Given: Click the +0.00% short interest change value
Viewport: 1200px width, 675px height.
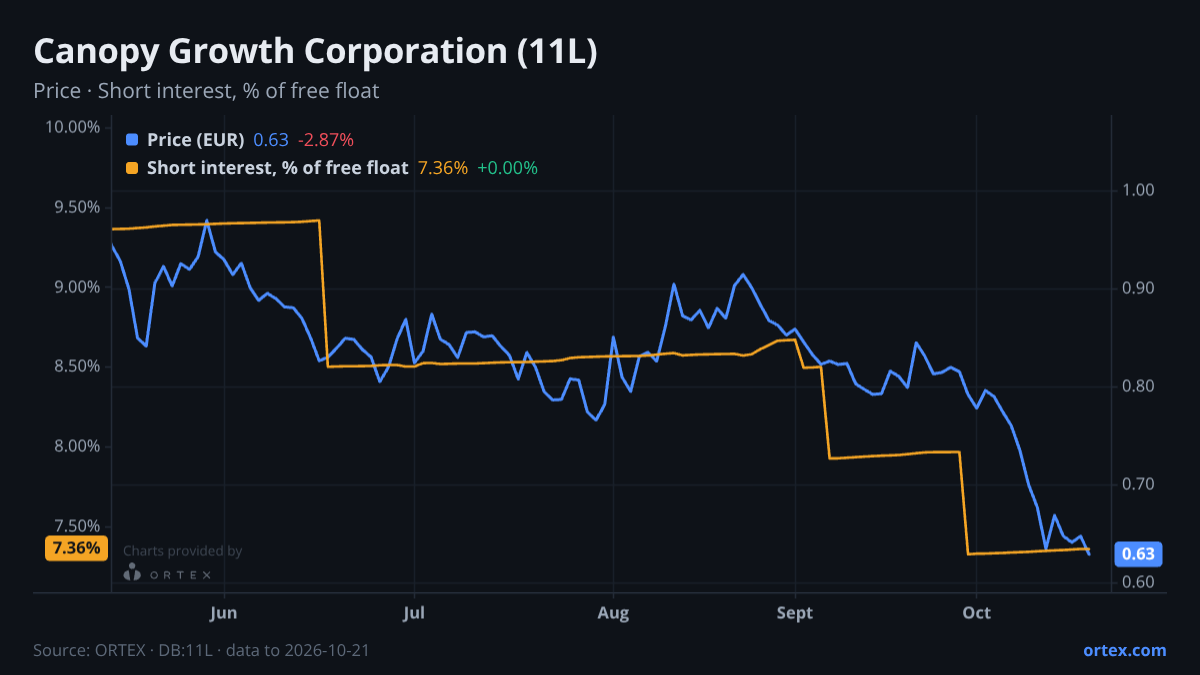Looking at the screenshot, I should click(507, 168).
